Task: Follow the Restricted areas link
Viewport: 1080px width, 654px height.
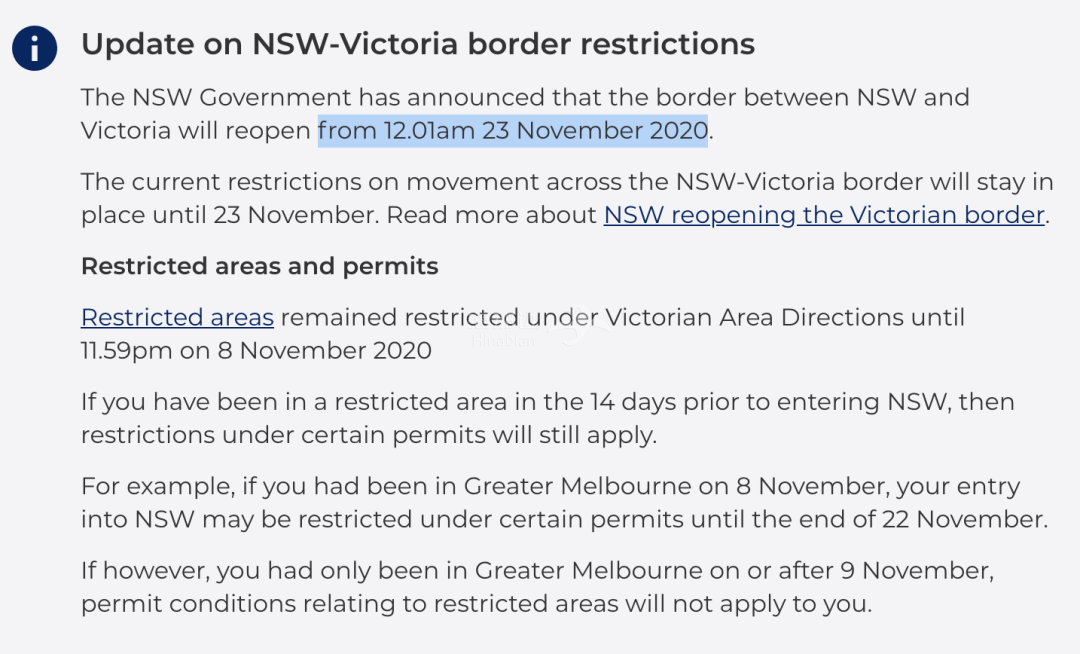Action: 177,318
